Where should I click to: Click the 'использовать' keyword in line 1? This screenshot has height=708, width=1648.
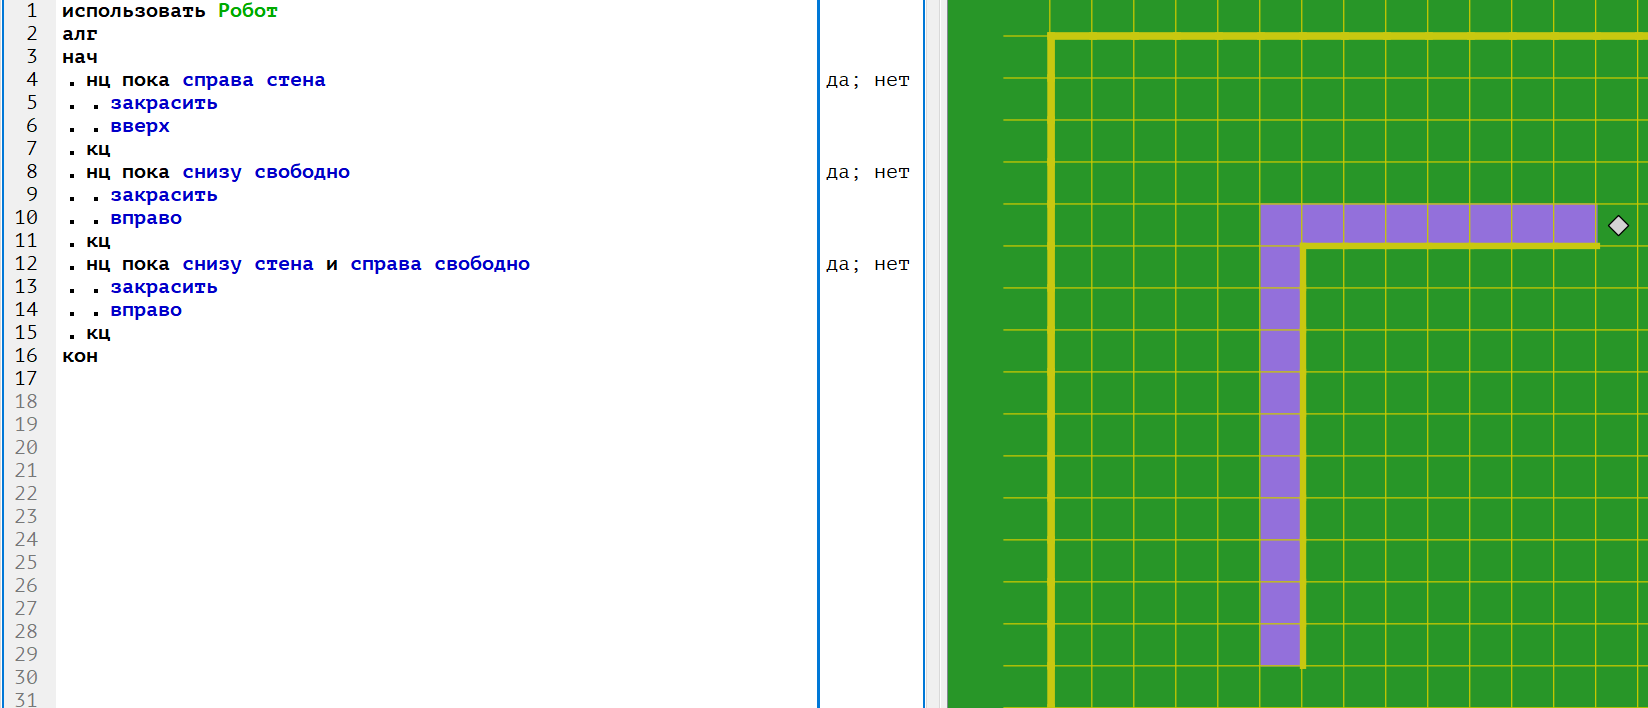pyautogui.click(x=133, y=11)
